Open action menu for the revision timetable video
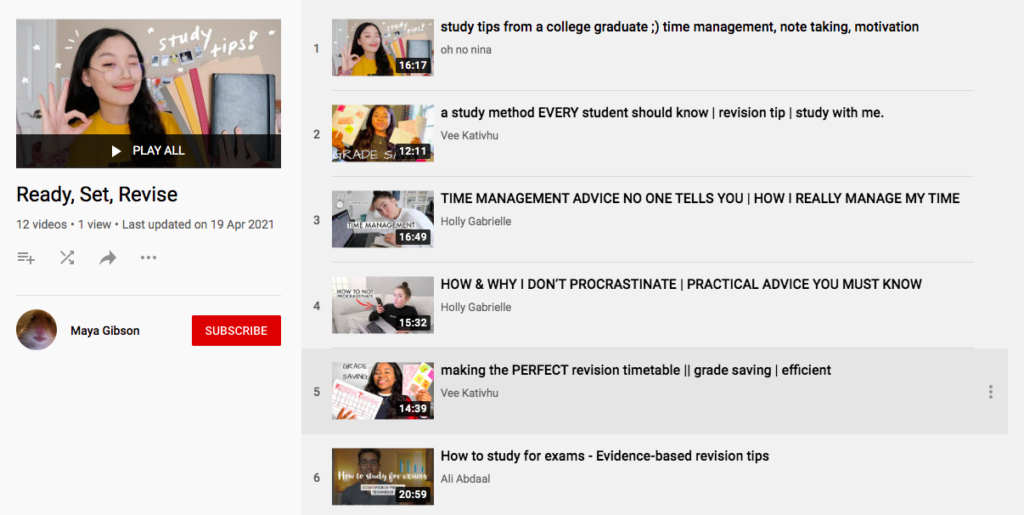The height and width of the screenshot is (515, 1024). point(991,392)
